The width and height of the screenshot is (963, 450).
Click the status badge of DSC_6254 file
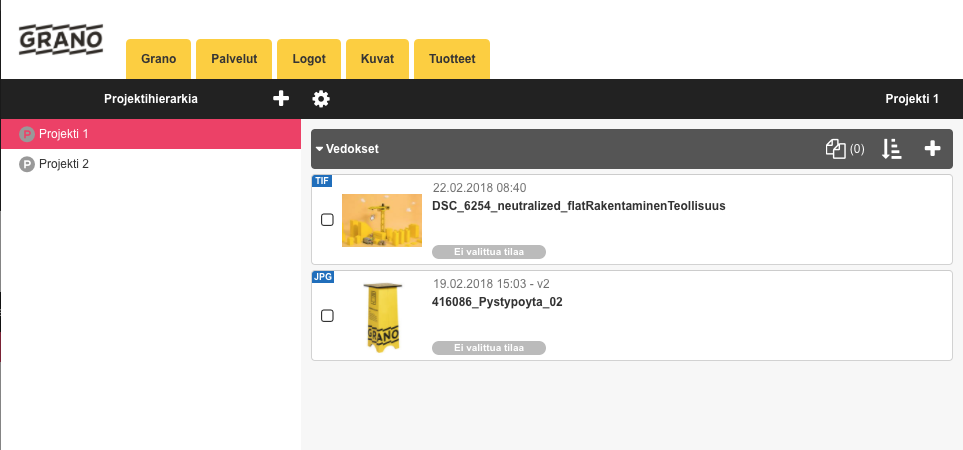click(x=489, y=252)
